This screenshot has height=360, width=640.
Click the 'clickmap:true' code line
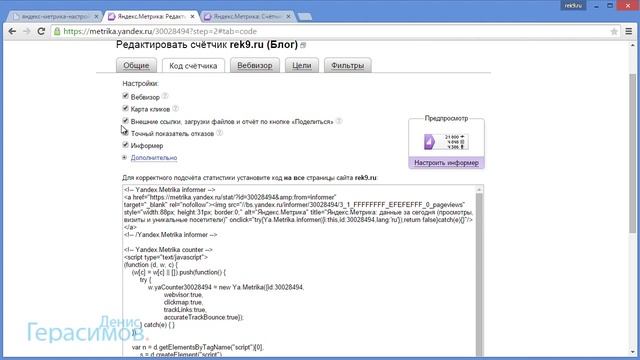click(184, 302)
